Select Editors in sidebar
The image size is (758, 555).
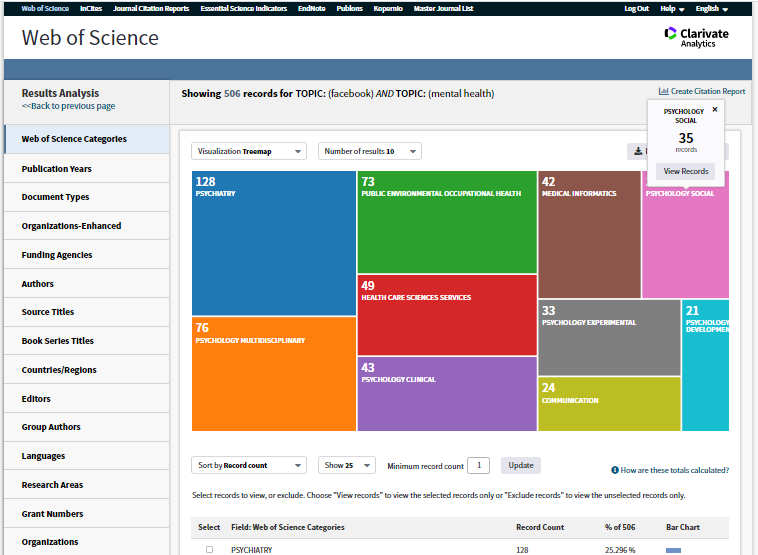click(87, 399)
